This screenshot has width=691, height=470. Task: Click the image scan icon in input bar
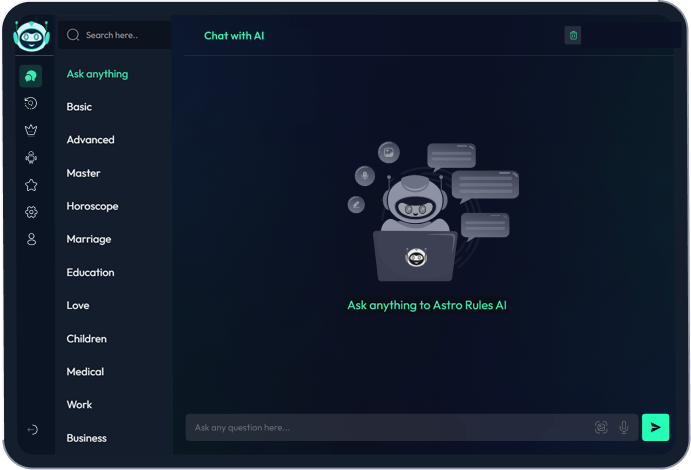click(x=601, y=427)
